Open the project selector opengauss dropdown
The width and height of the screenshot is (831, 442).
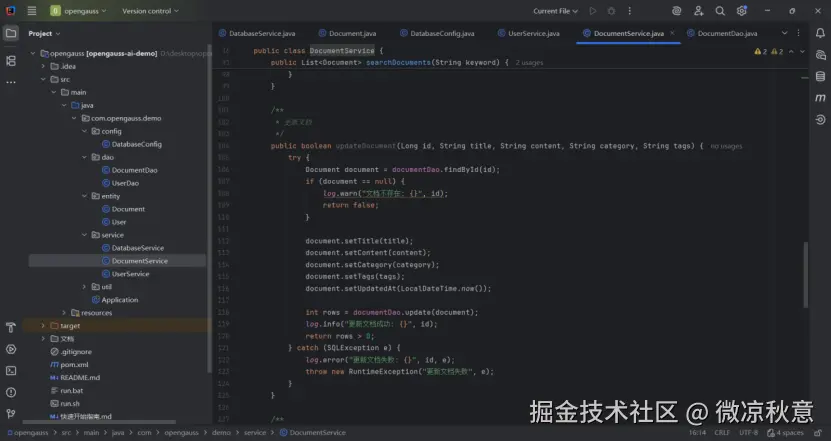click(78, 11)
